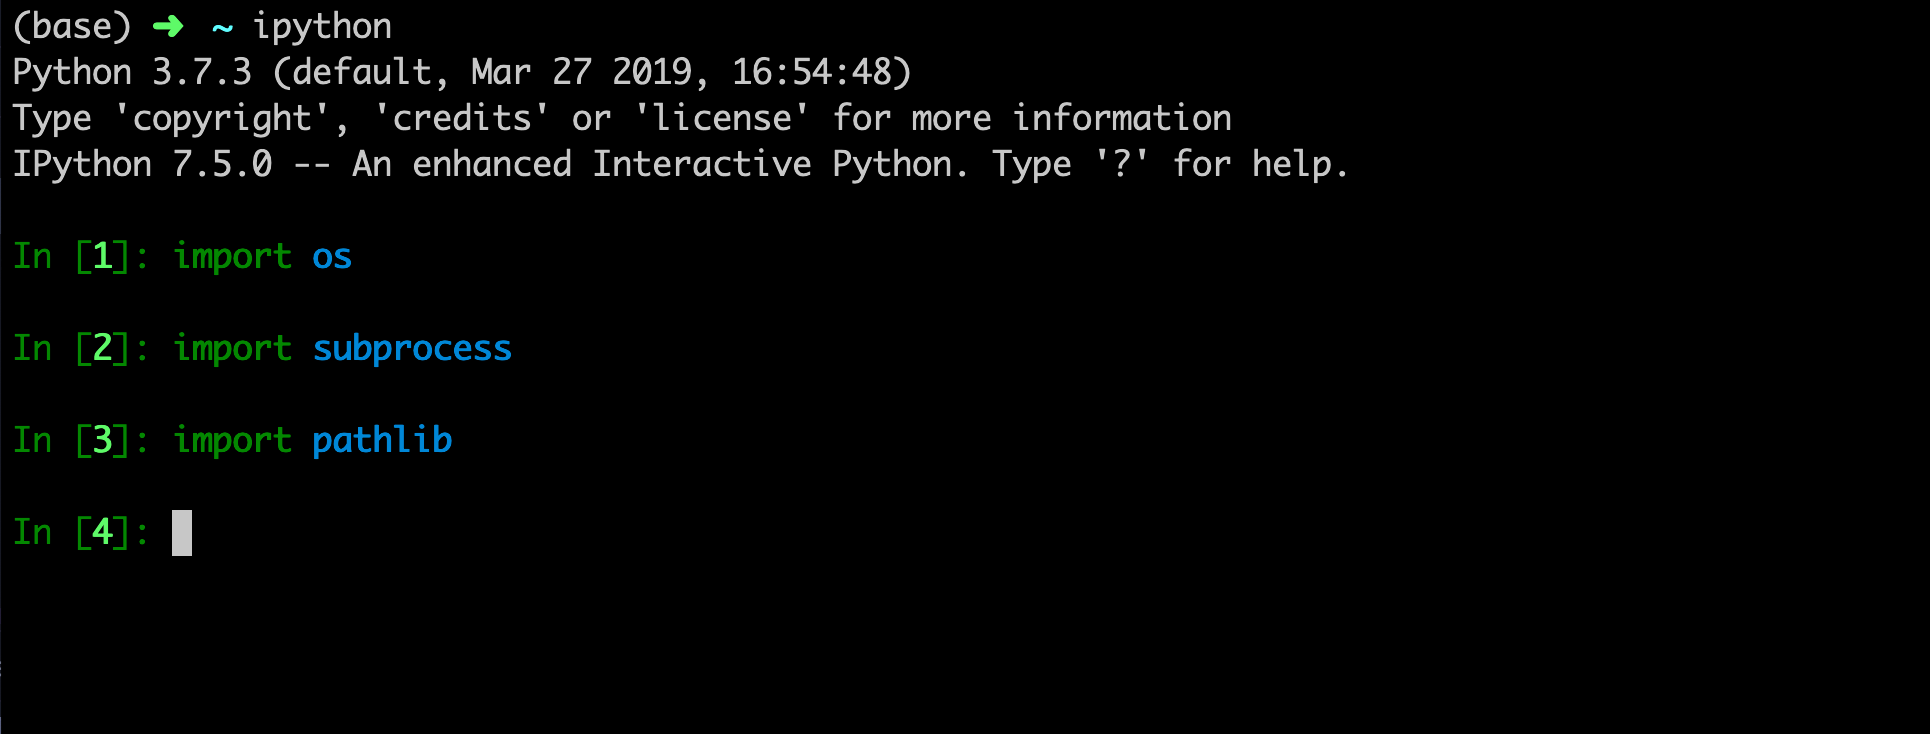
Task: Click the 'copyright' keyword in banner
Action: [x=222, y=119]
